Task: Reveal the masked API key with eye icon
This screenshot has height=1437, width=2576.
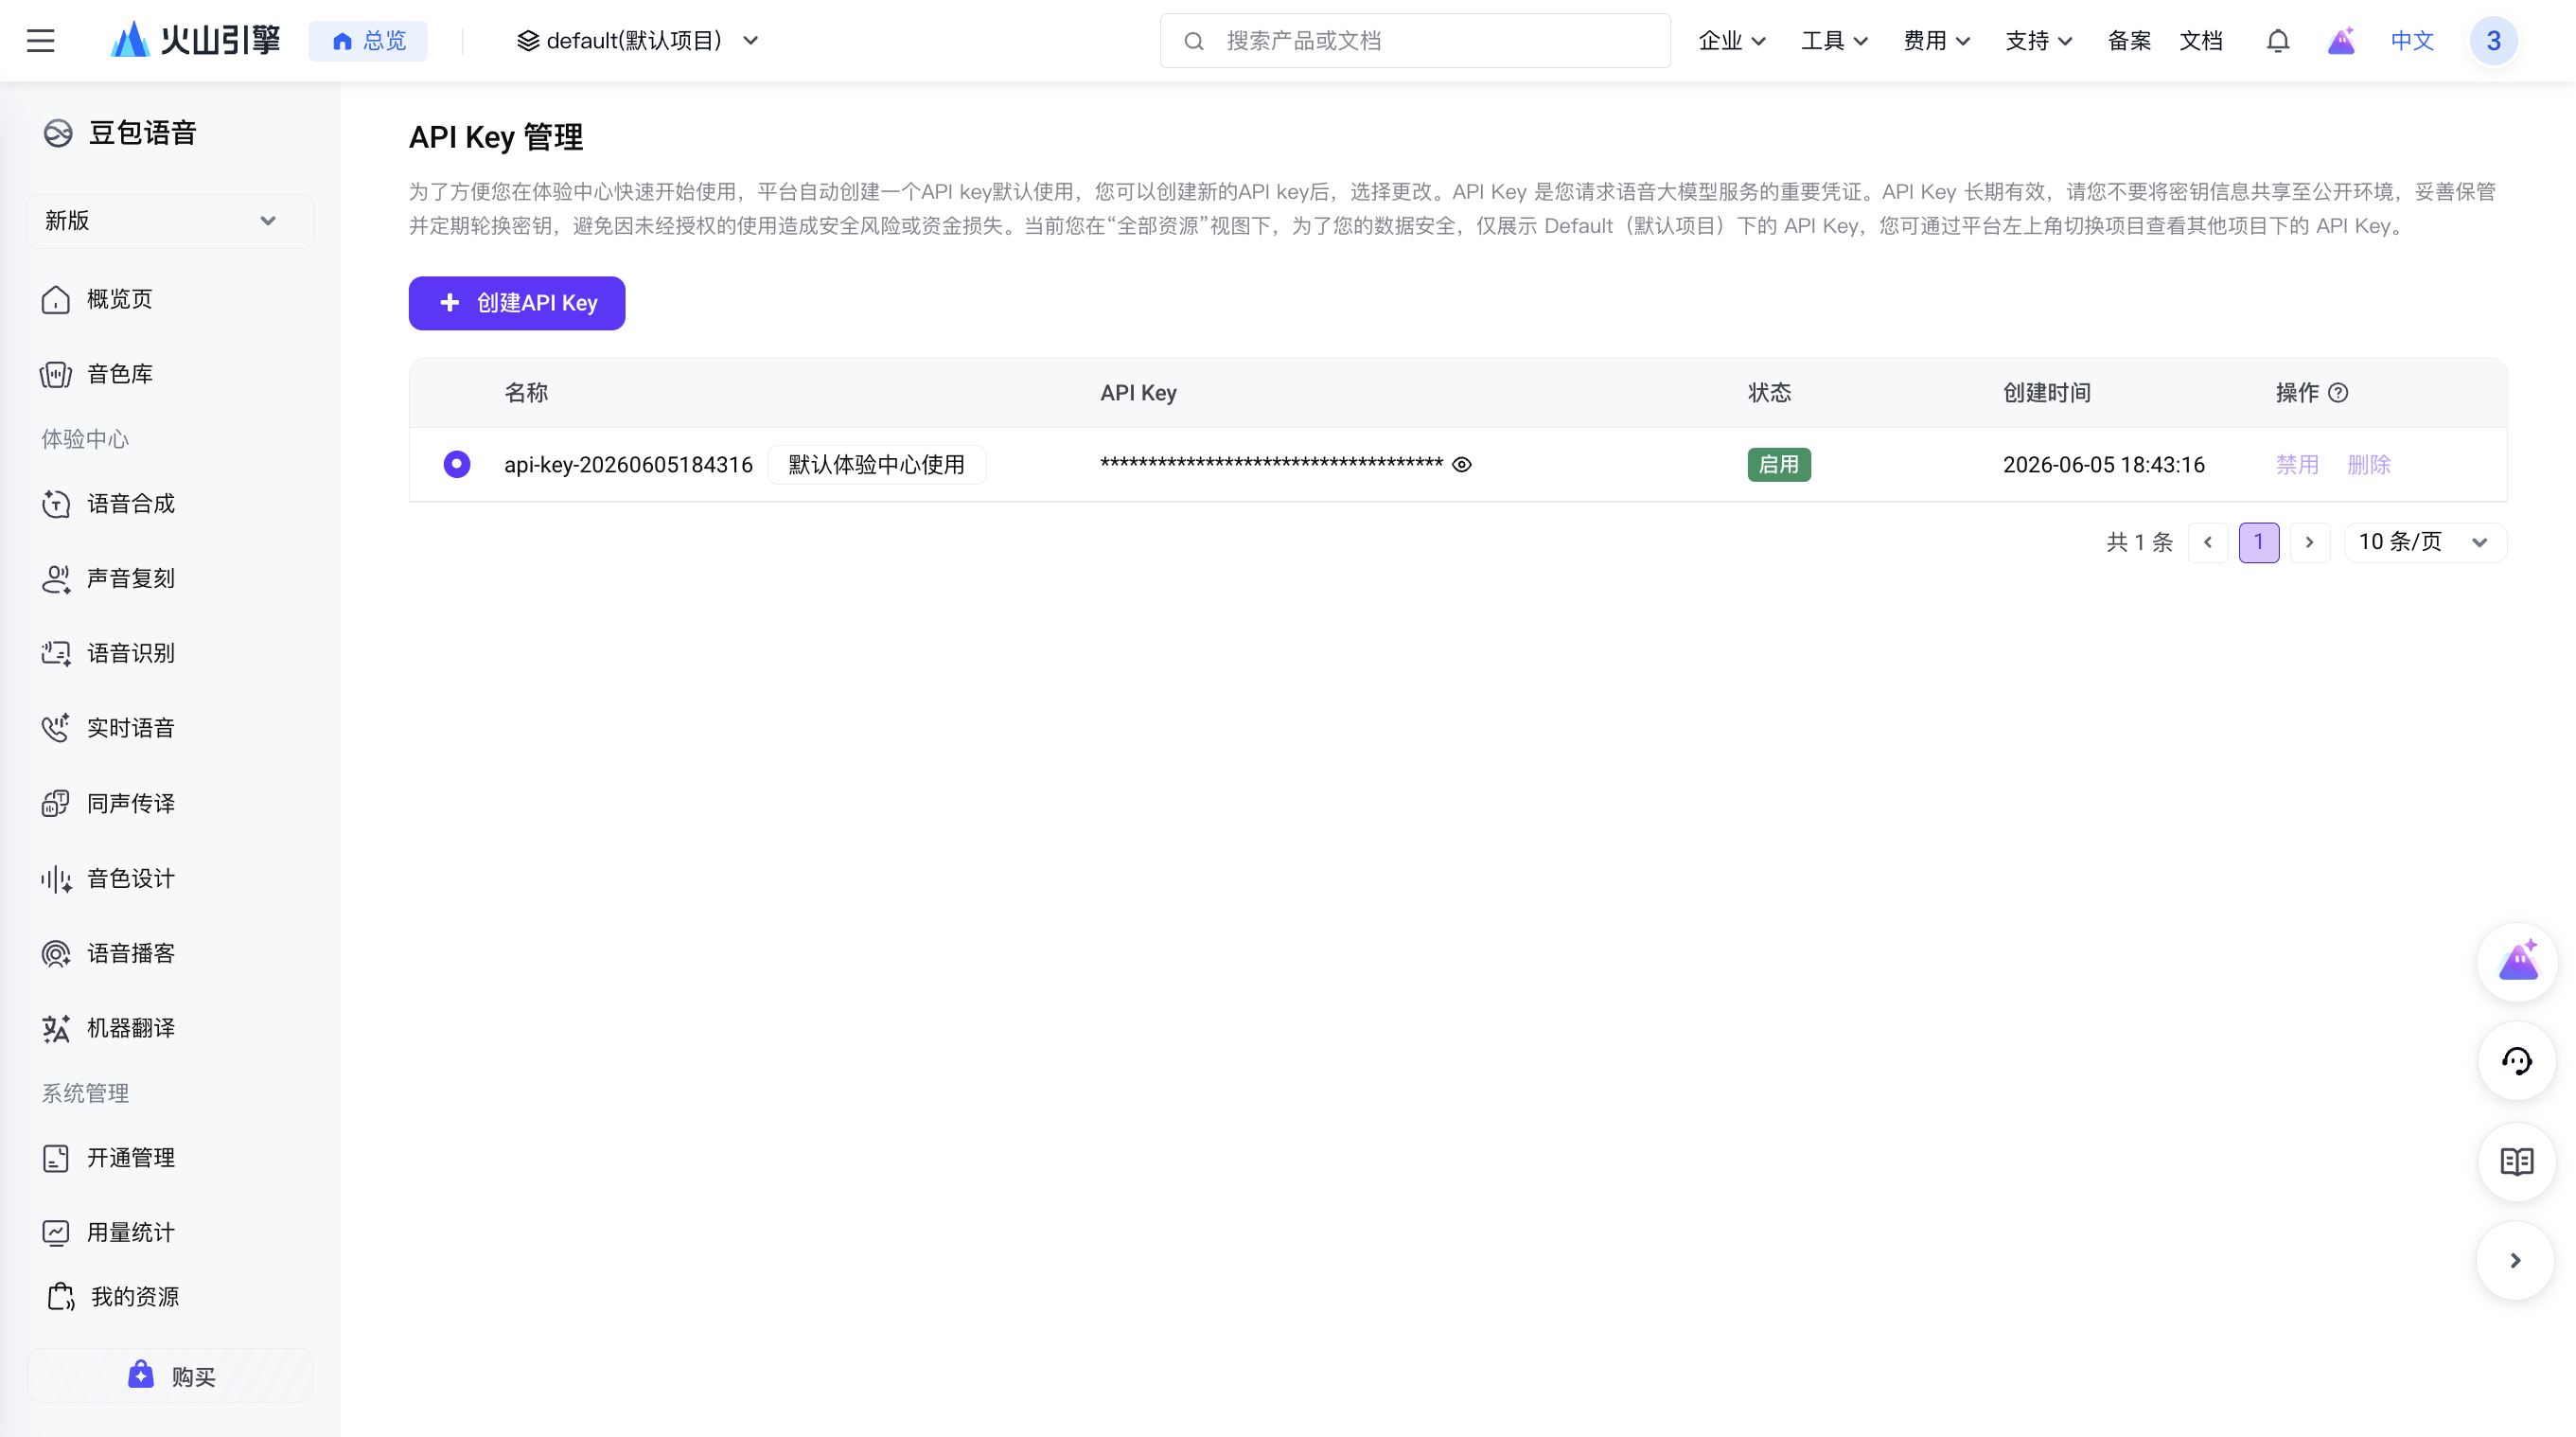Action: point(1462,465)
